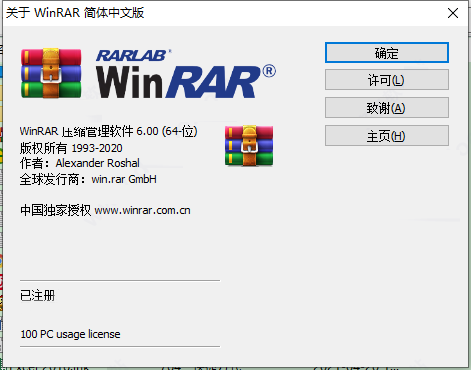Click the 中国独家授权 label
Screen dimensions: 471x370
pos(55,211)
